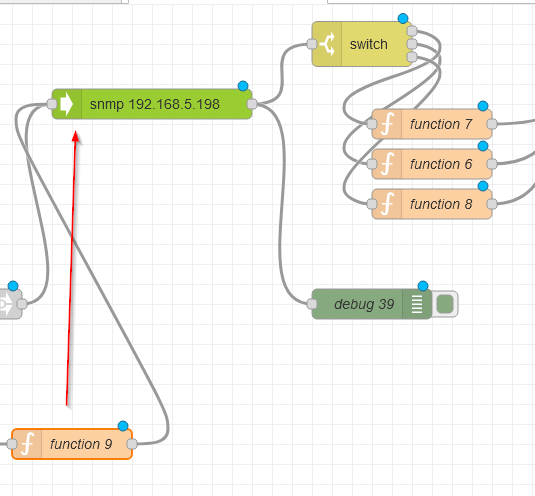Viewport: 535px width, 496px height.
Task: Click the blue changed dot on snmp node
Action: point(243,86)
